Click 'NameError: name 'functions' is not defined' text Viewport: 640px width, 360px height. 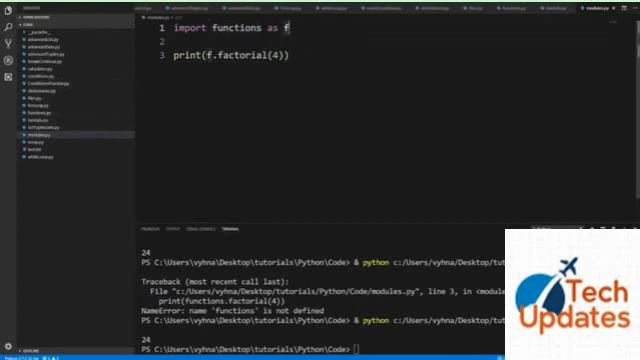point(233,311)
